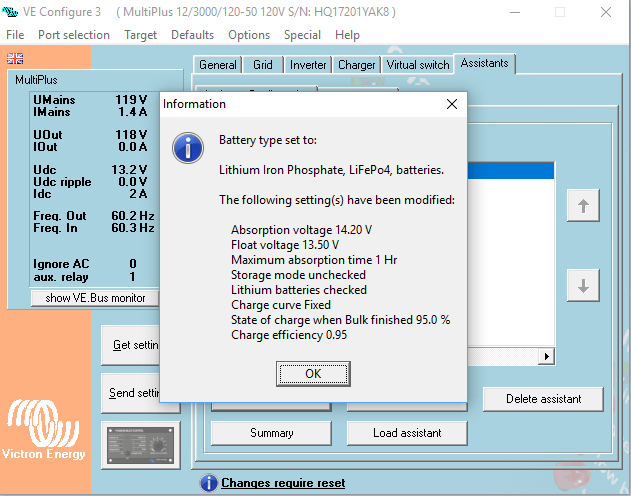The image size is (631, 496).
Task: Move assistant down with the down arrow
Action: [583, 286]
